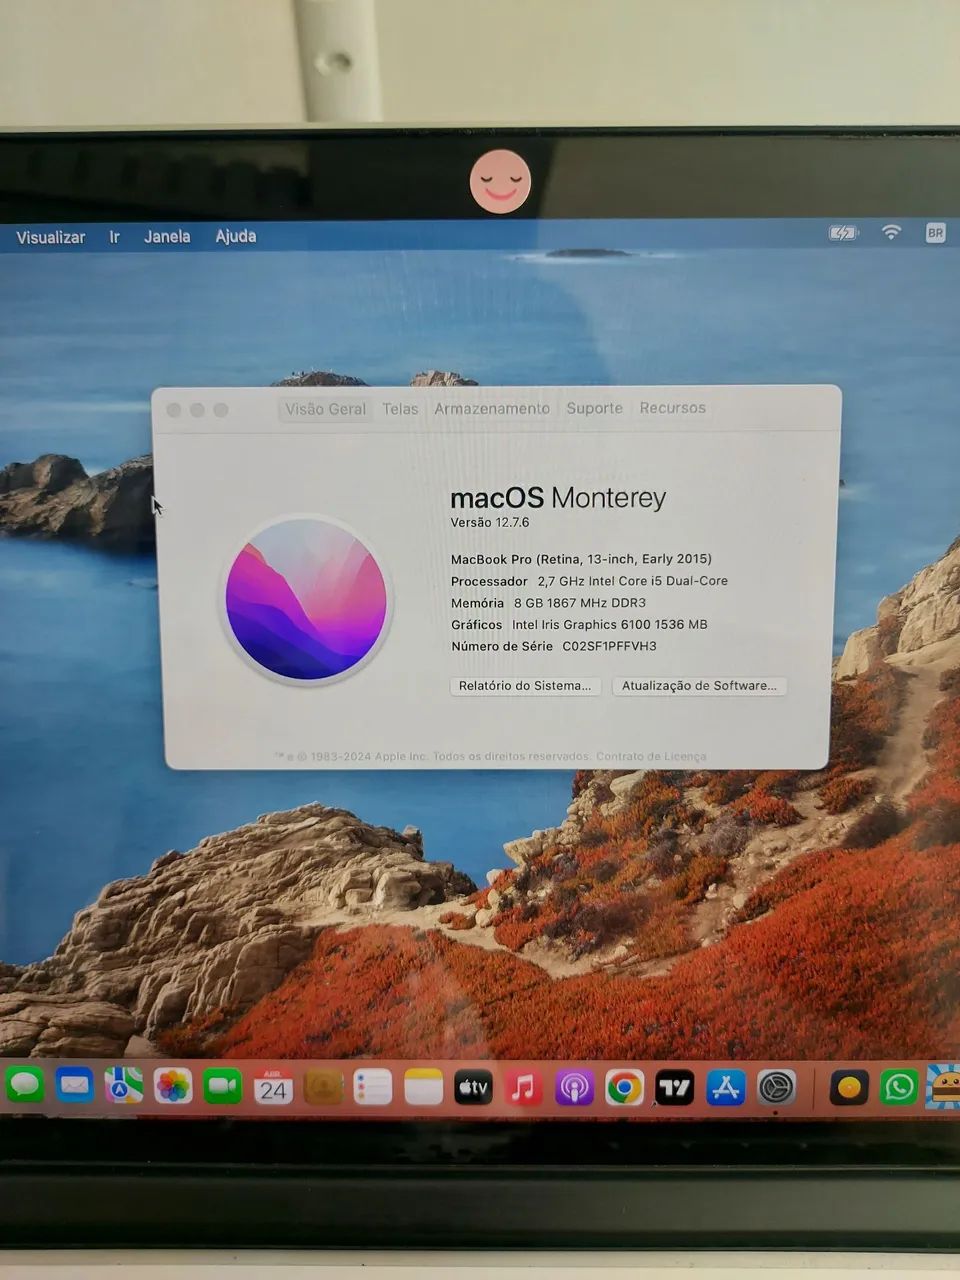Click Intel Iris Graphics 6100 text

(609, 625)
